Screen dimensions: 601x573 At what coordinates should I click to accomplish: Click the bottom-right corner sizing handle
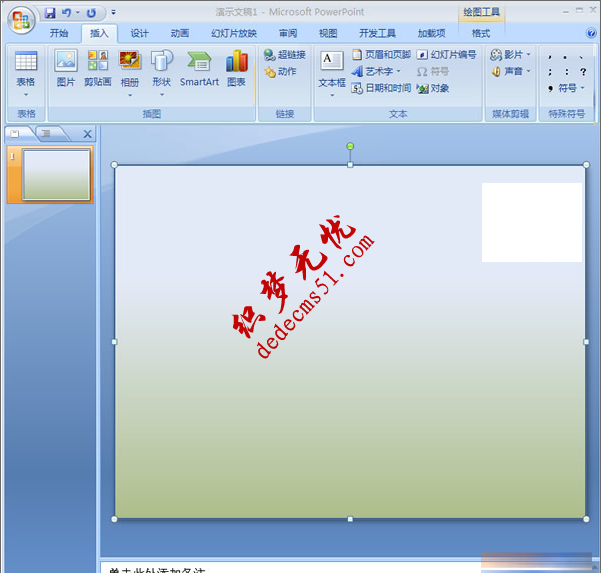click(586, 519)
